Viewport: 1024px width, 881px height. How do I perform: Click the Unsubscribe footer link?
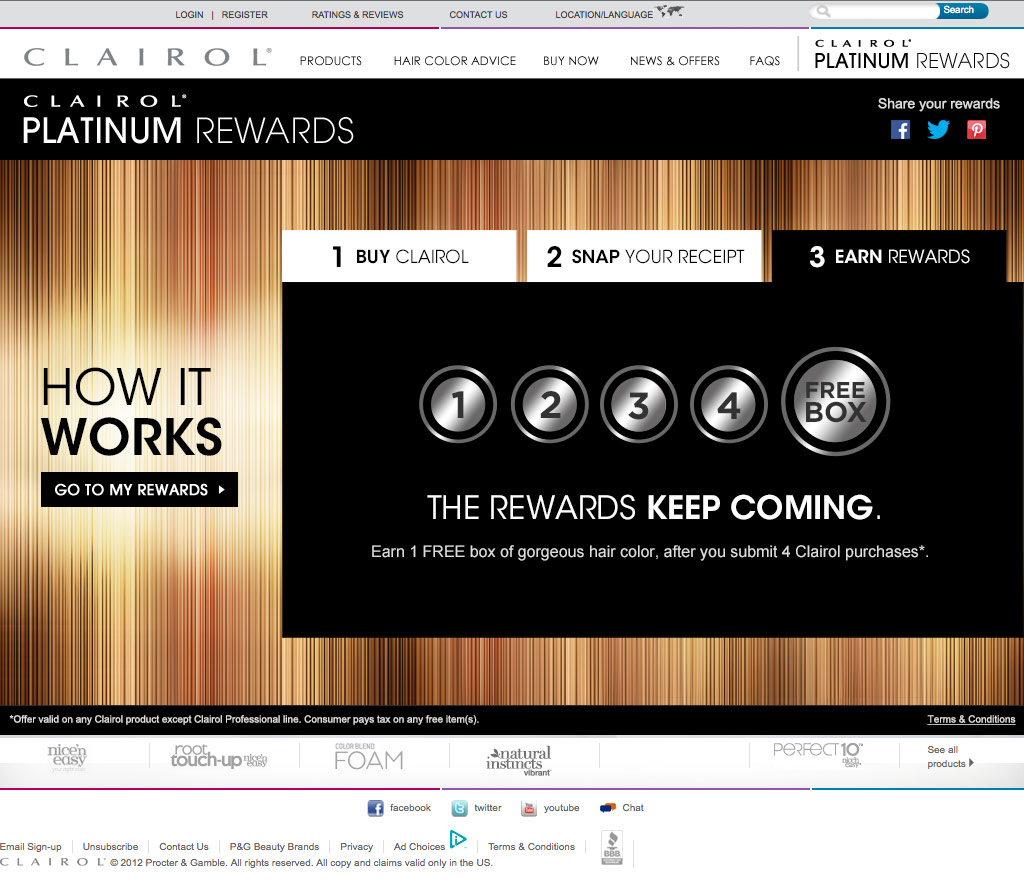coord(110,846)
